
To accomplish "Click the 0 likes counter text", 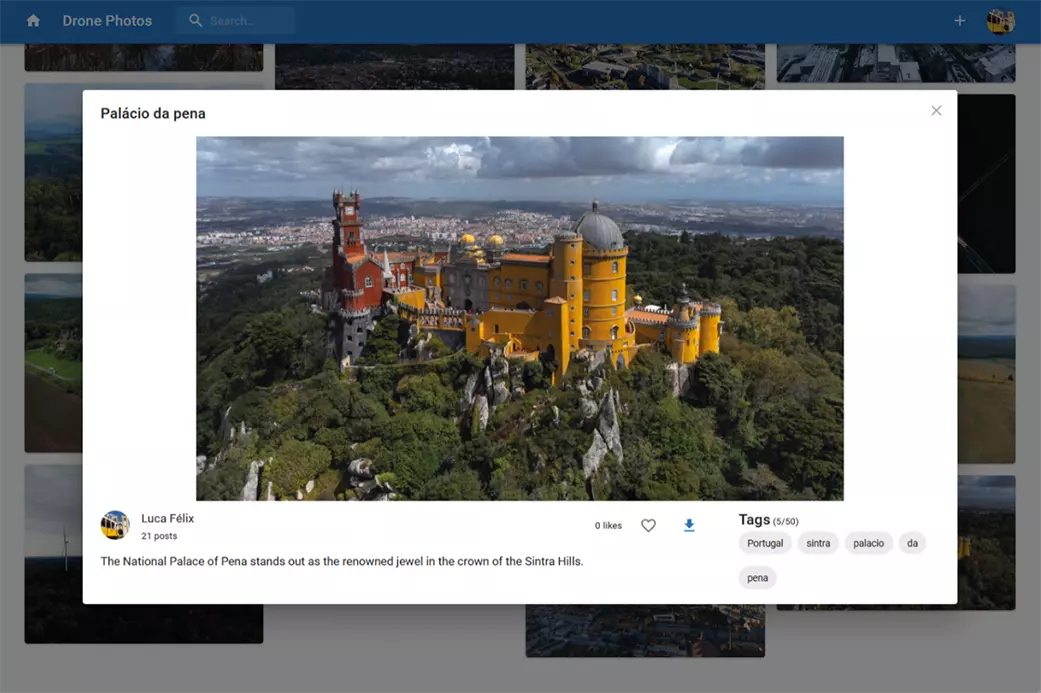I will (x=608, y=526).
